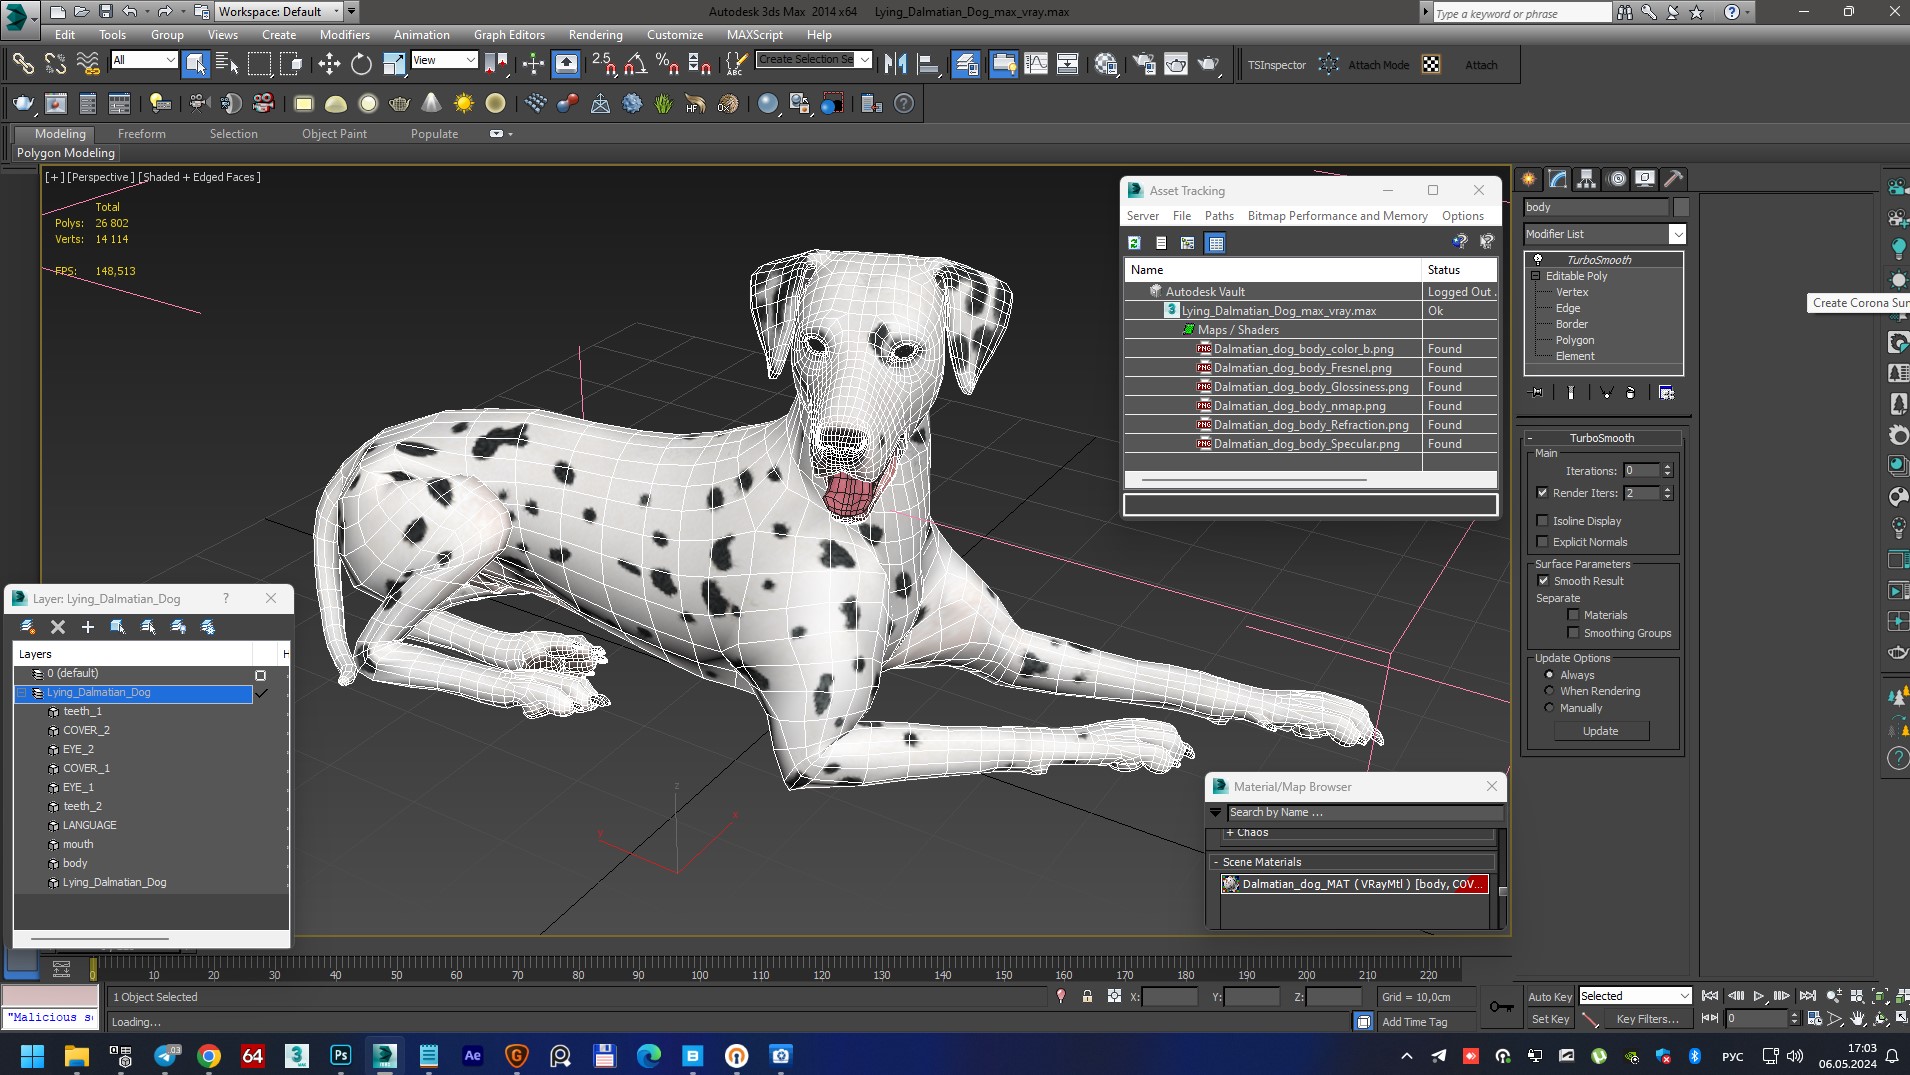Open the Display command panel tab
This screenshot has height=1075, width=1910.
pyautogui.click(x=1645, y=179)
